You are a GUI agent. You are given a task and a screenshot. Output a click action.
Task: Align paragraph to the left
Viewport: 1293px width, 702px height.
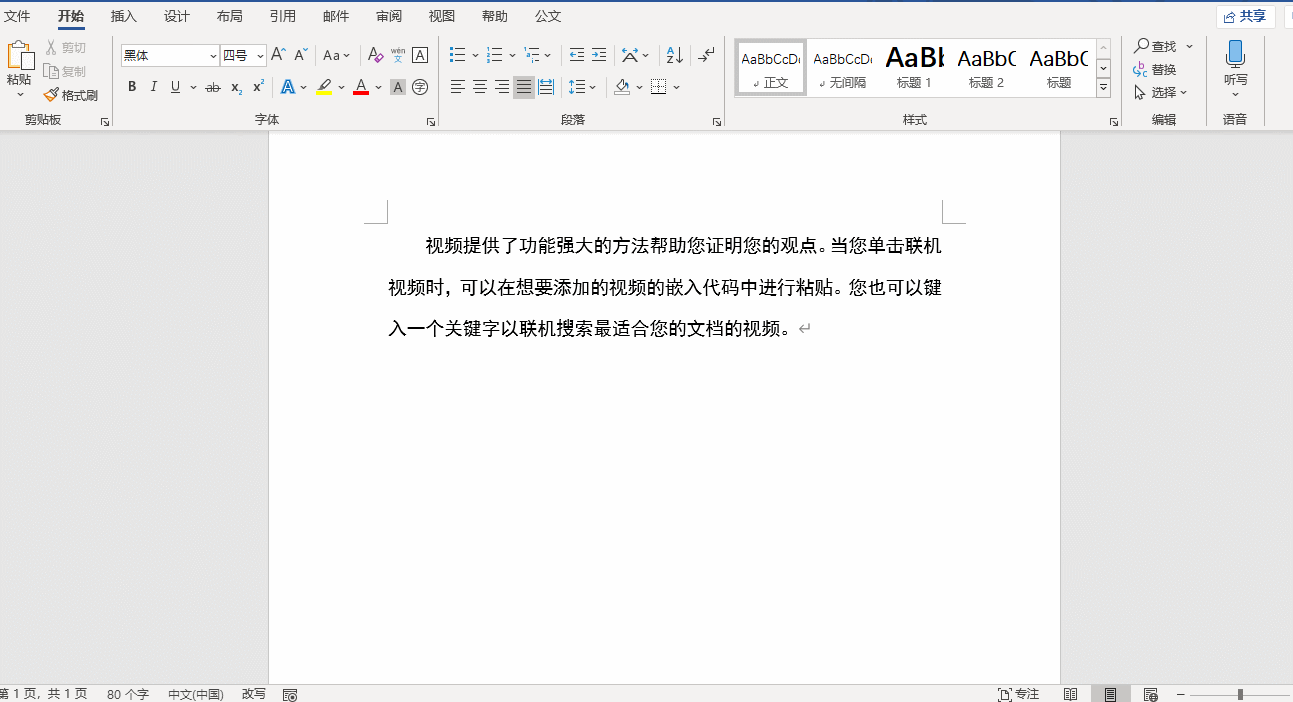[458, 87]
